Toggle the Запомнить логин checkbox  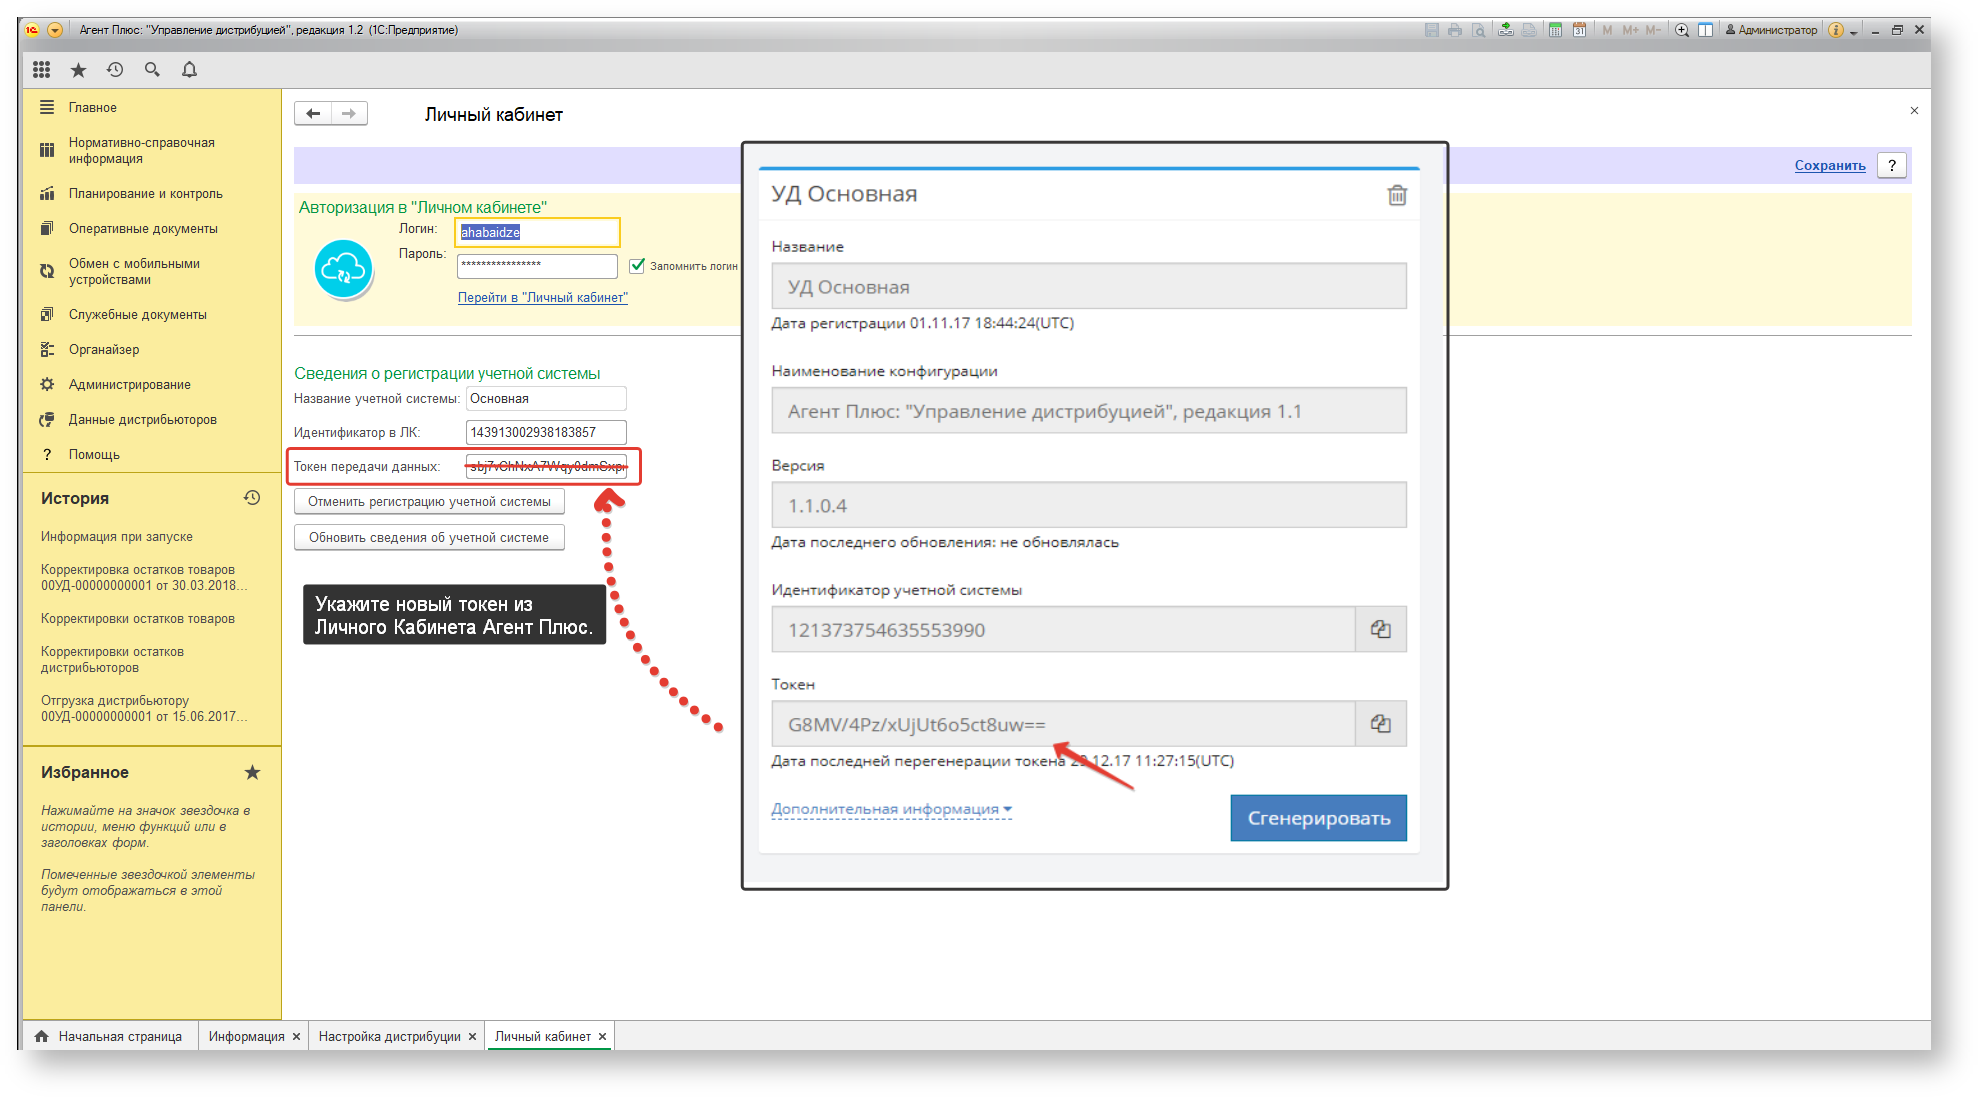tap(637, 266)
